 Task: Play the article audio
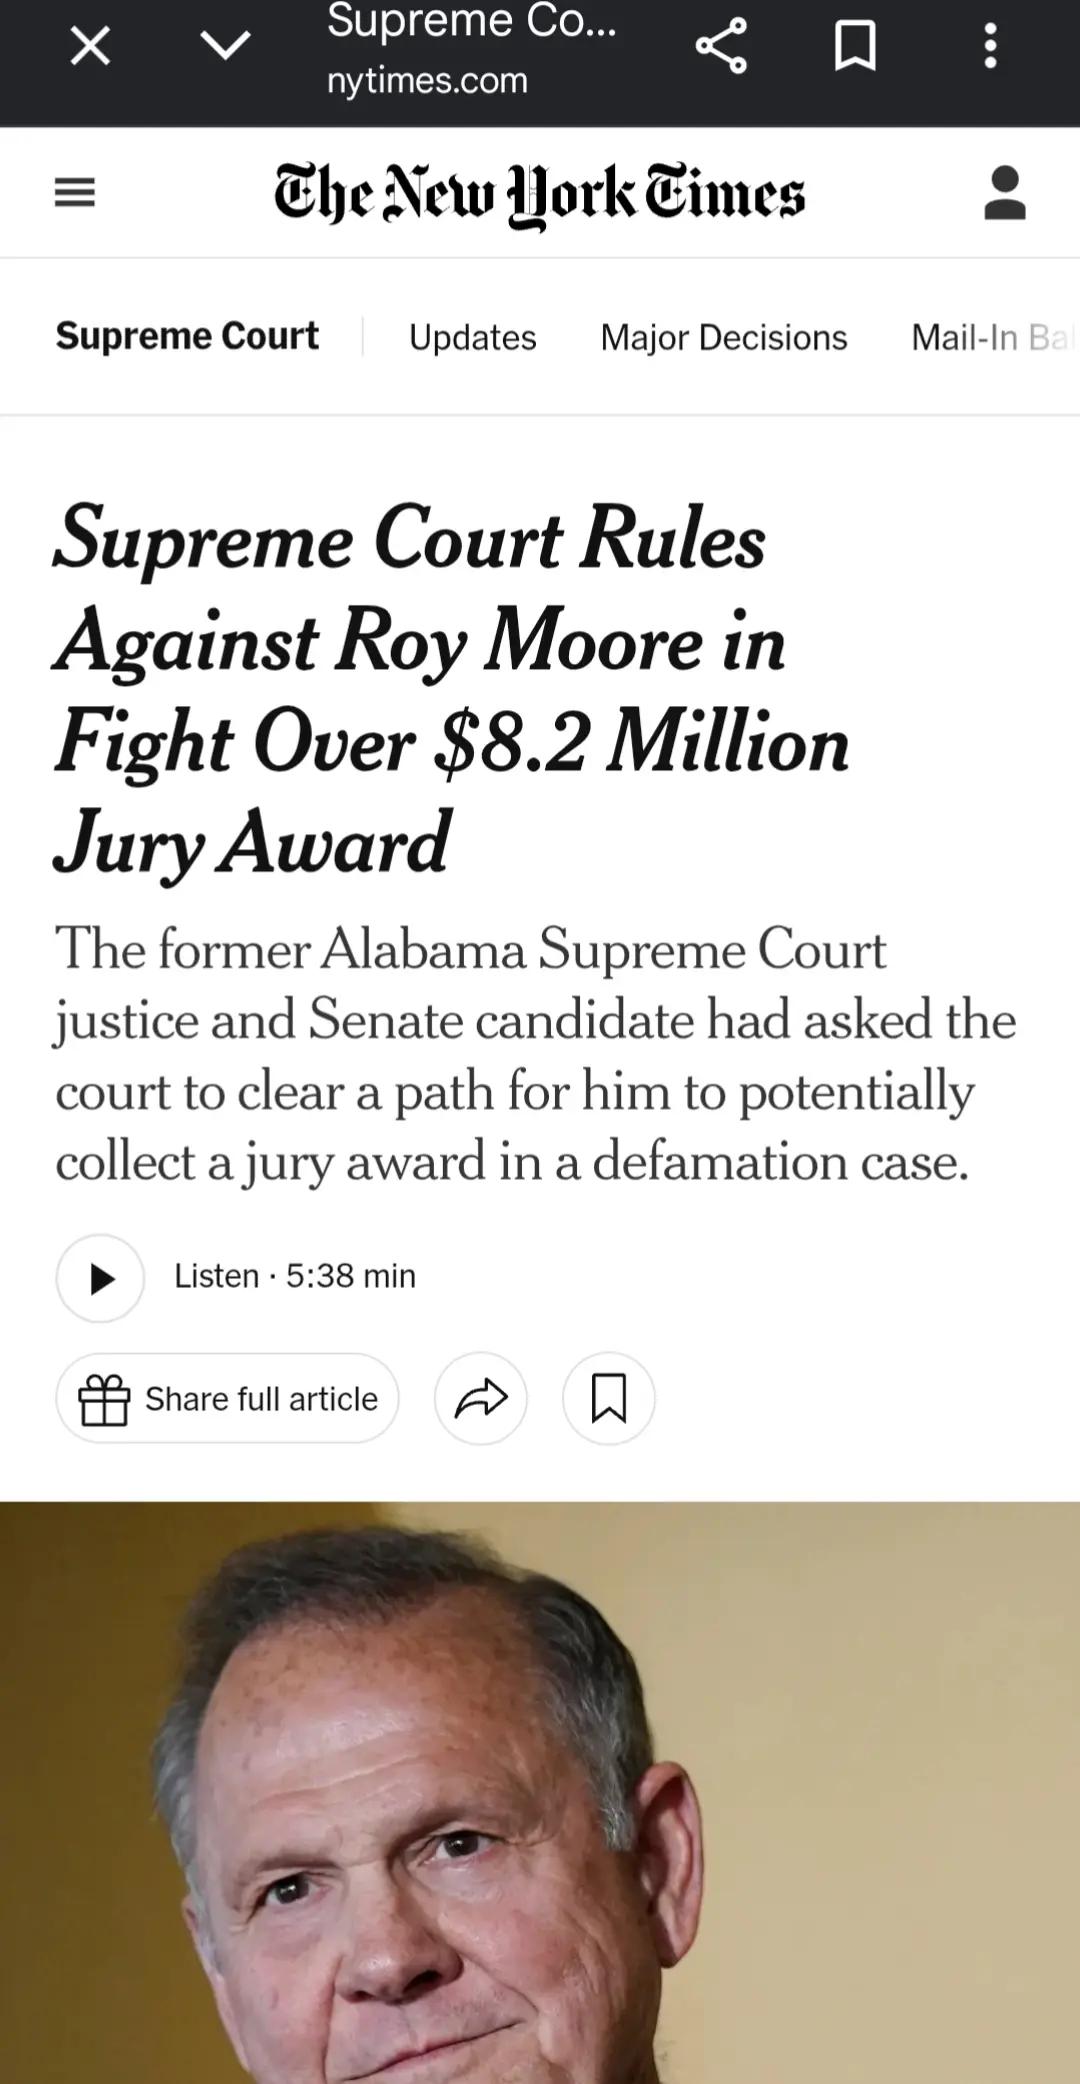click(x=100, y=1278)
